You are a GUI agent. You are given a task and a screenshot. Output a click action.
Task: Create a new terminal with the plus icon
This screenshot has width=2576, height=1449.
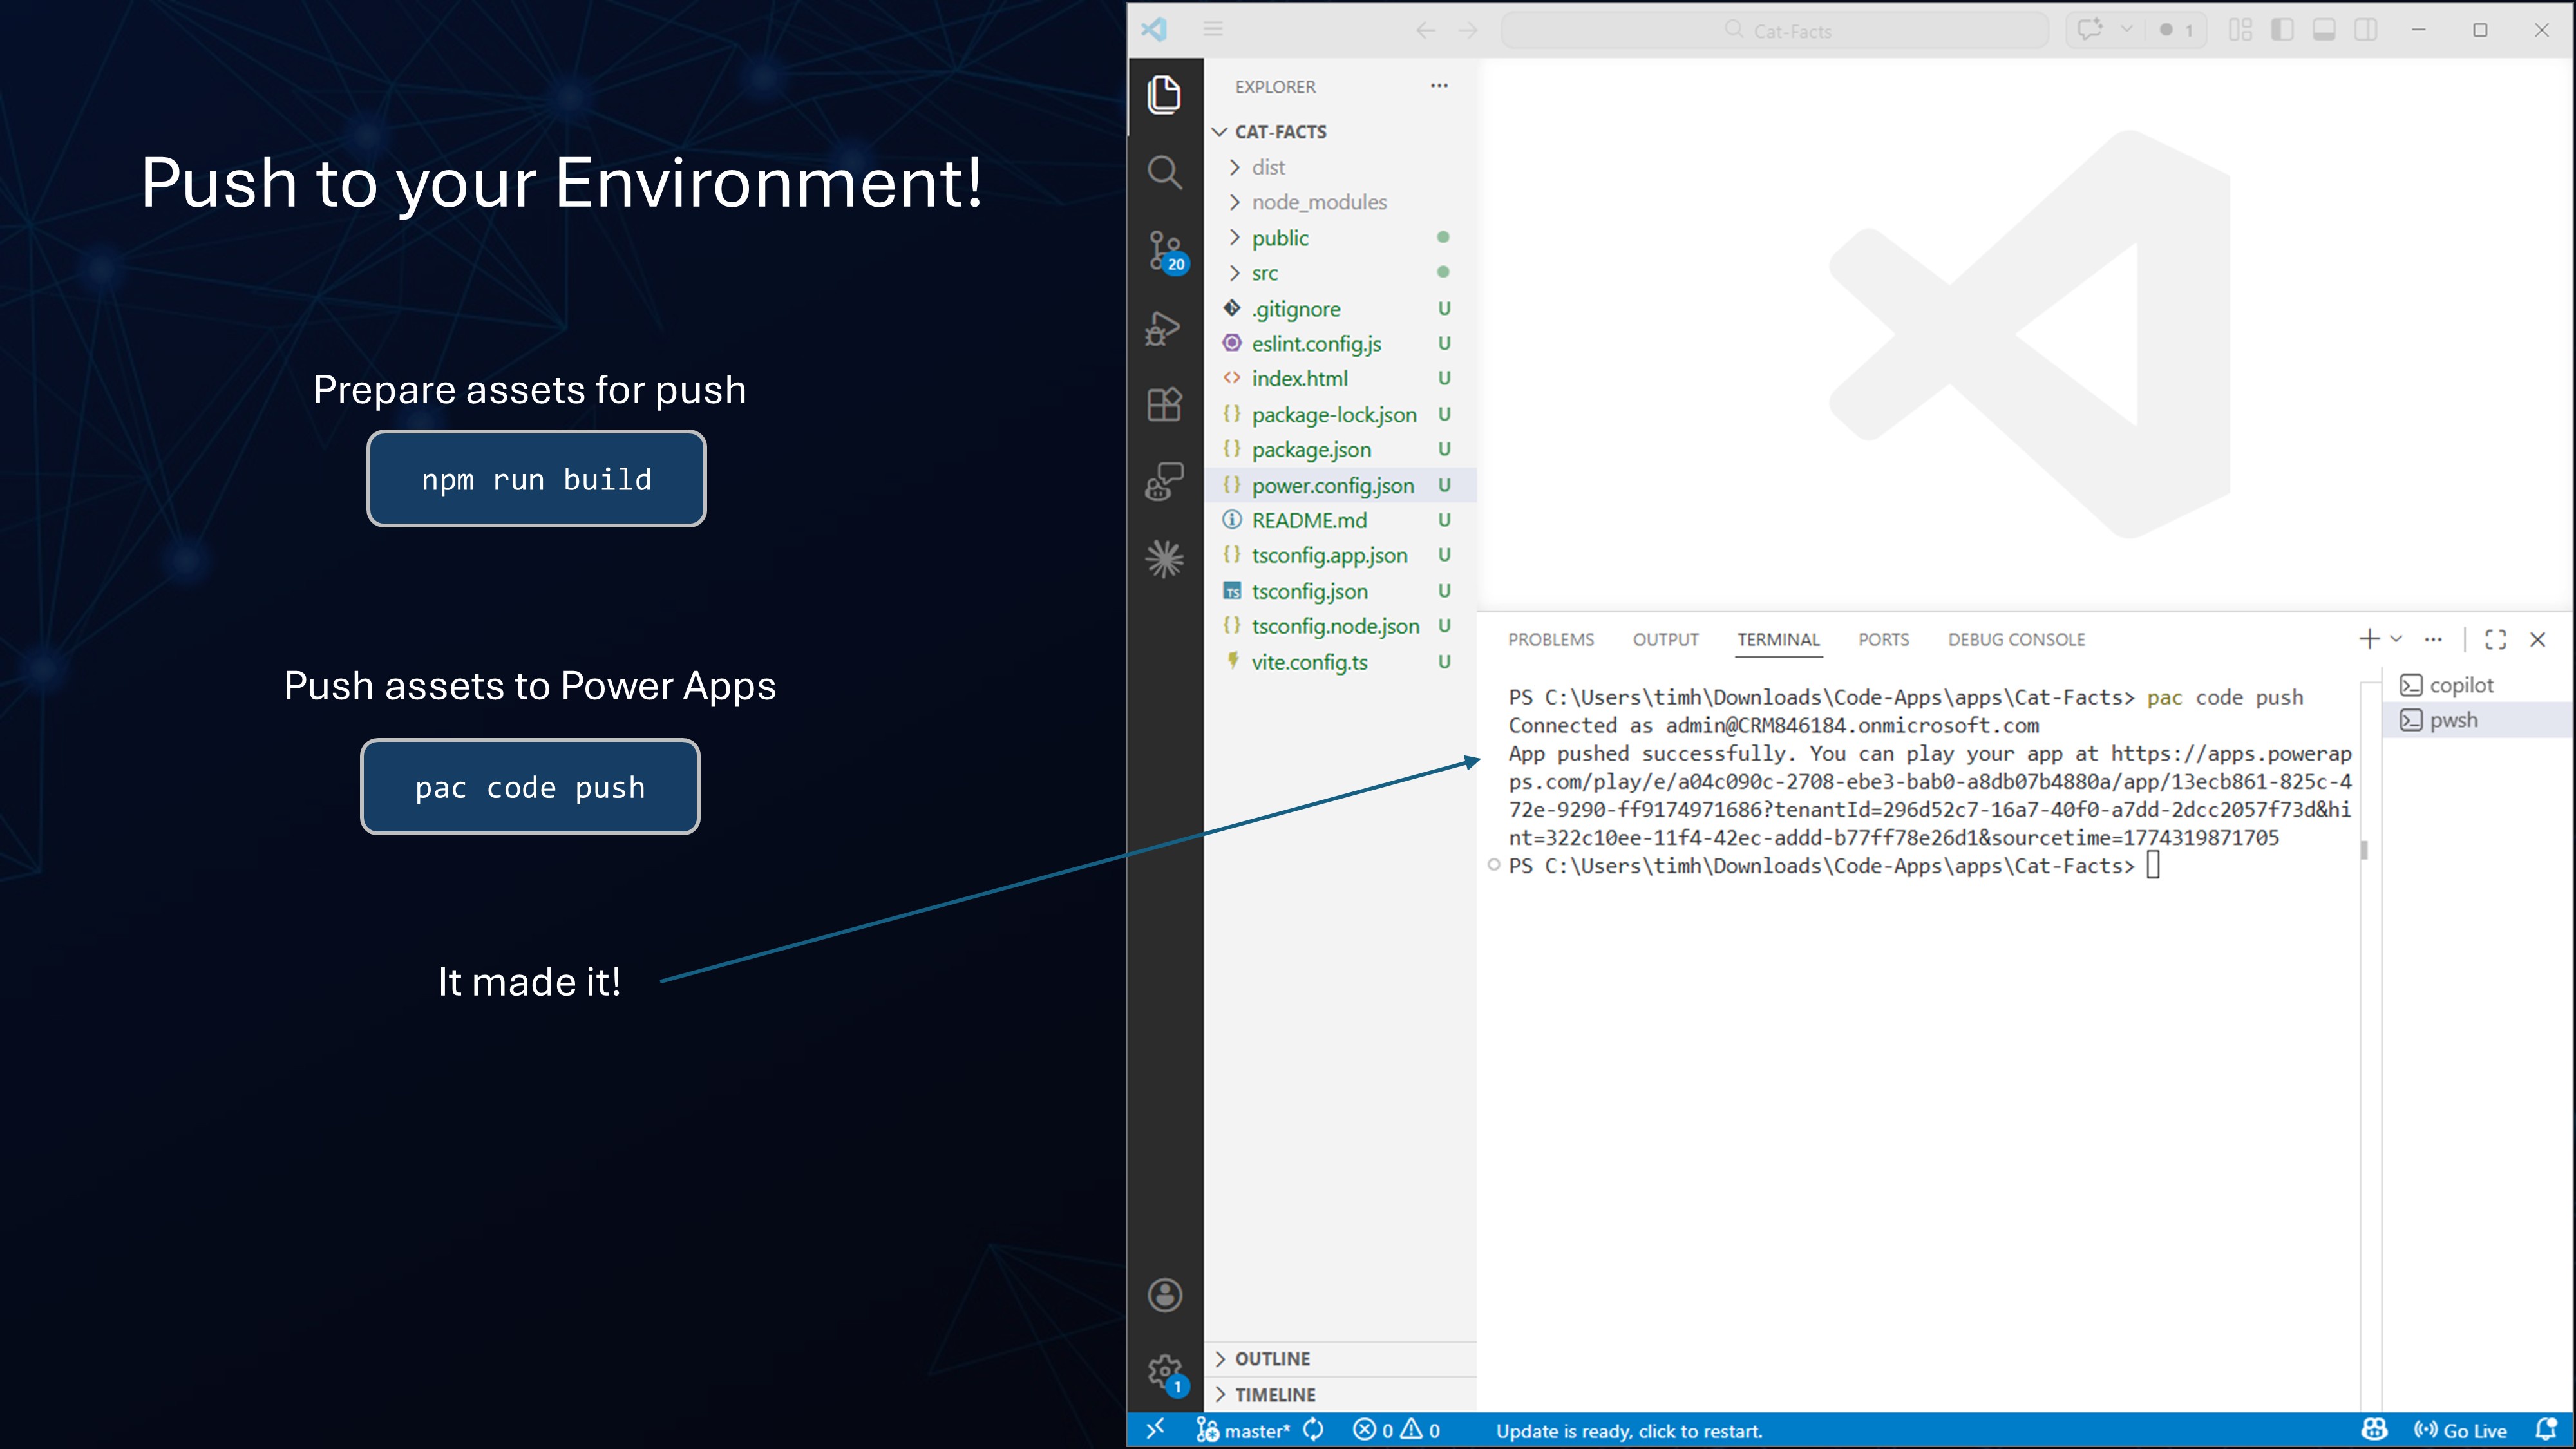2369,639
